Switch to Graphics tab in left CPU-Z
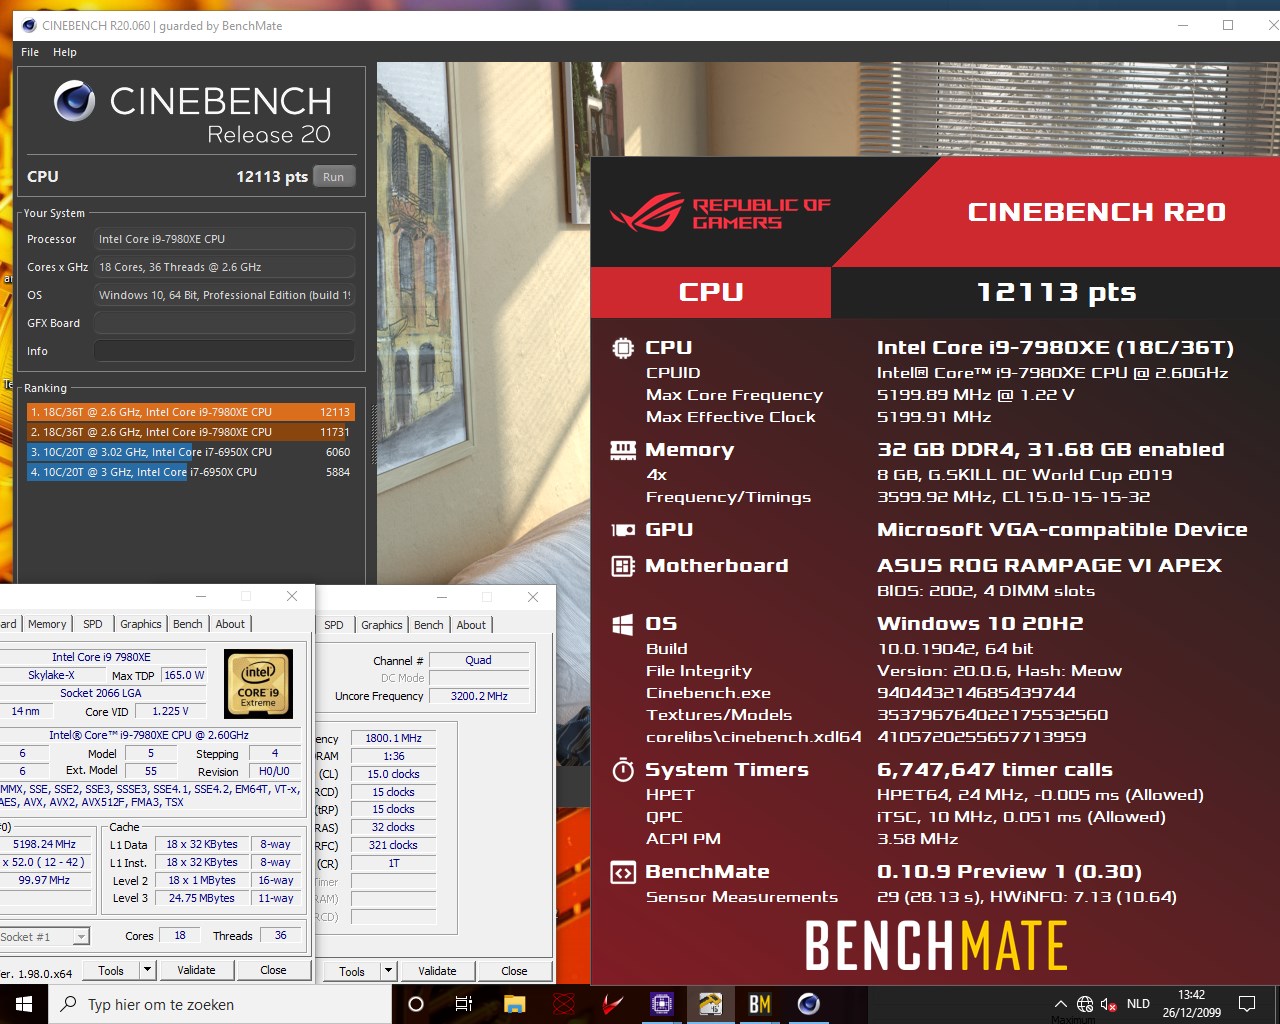 coord(141,624)
